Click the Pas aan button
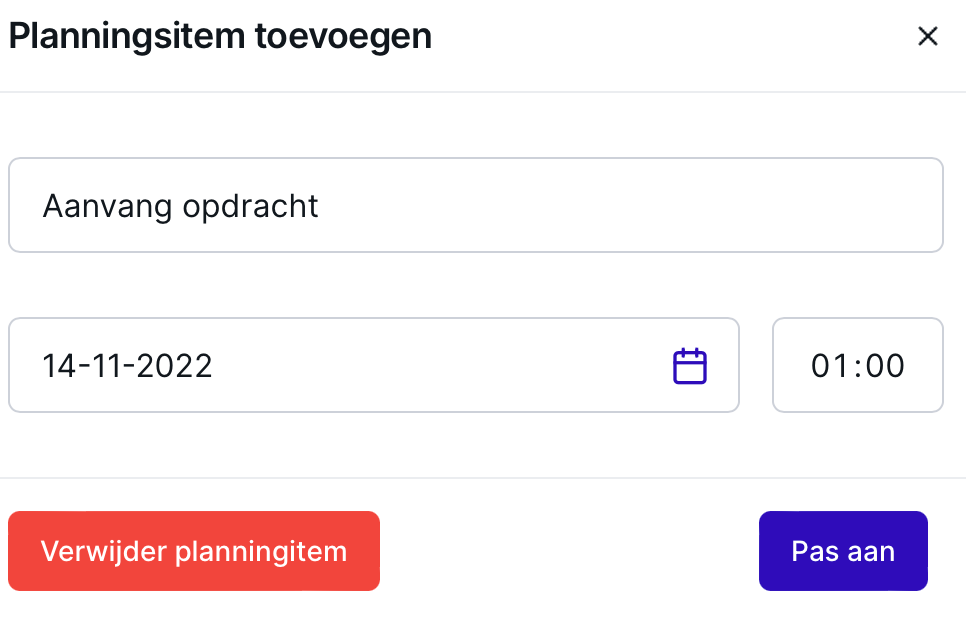 point(843,551)
